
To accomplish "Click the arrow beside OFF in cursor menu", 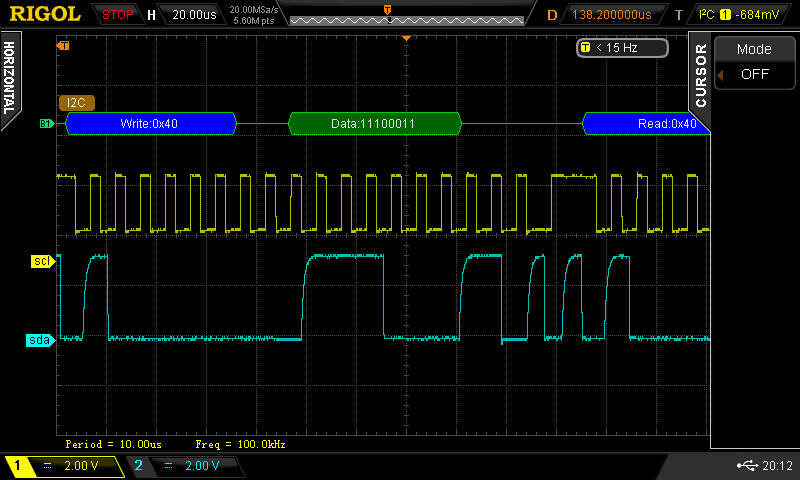I will point(720,75).
